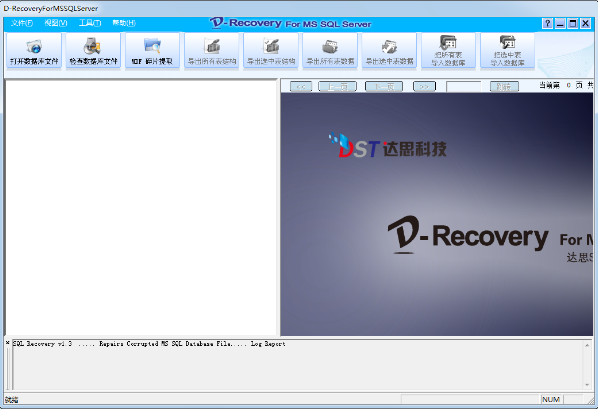Open the 视图(V) menu
The image size is (598, 409).
56,23
